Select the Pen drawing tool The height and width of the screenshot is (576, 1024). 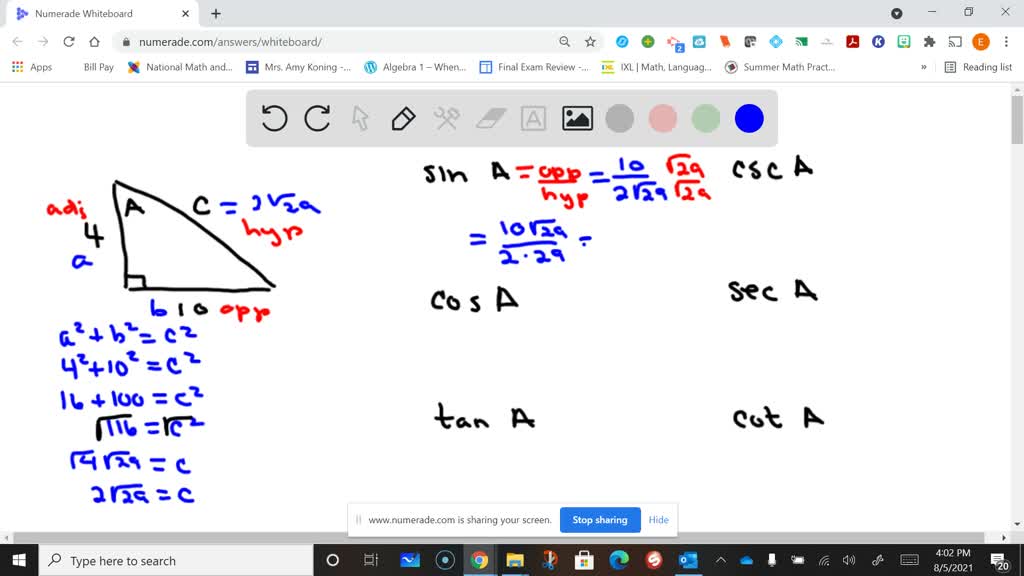[401, 118]
